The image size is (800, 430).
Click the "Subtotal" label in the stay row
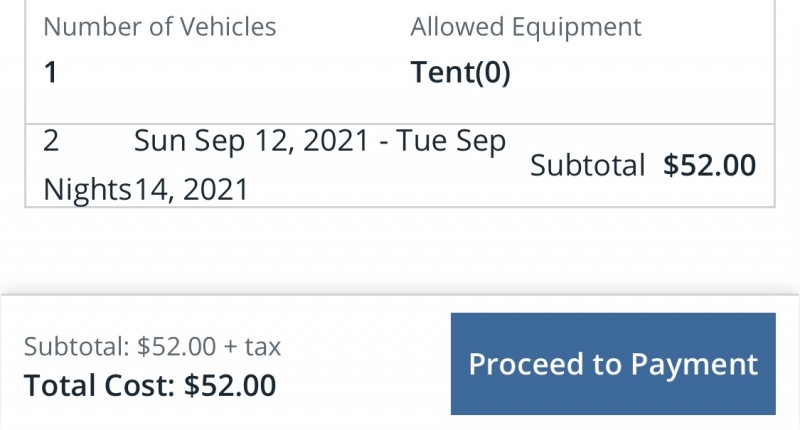click(588, 165)
